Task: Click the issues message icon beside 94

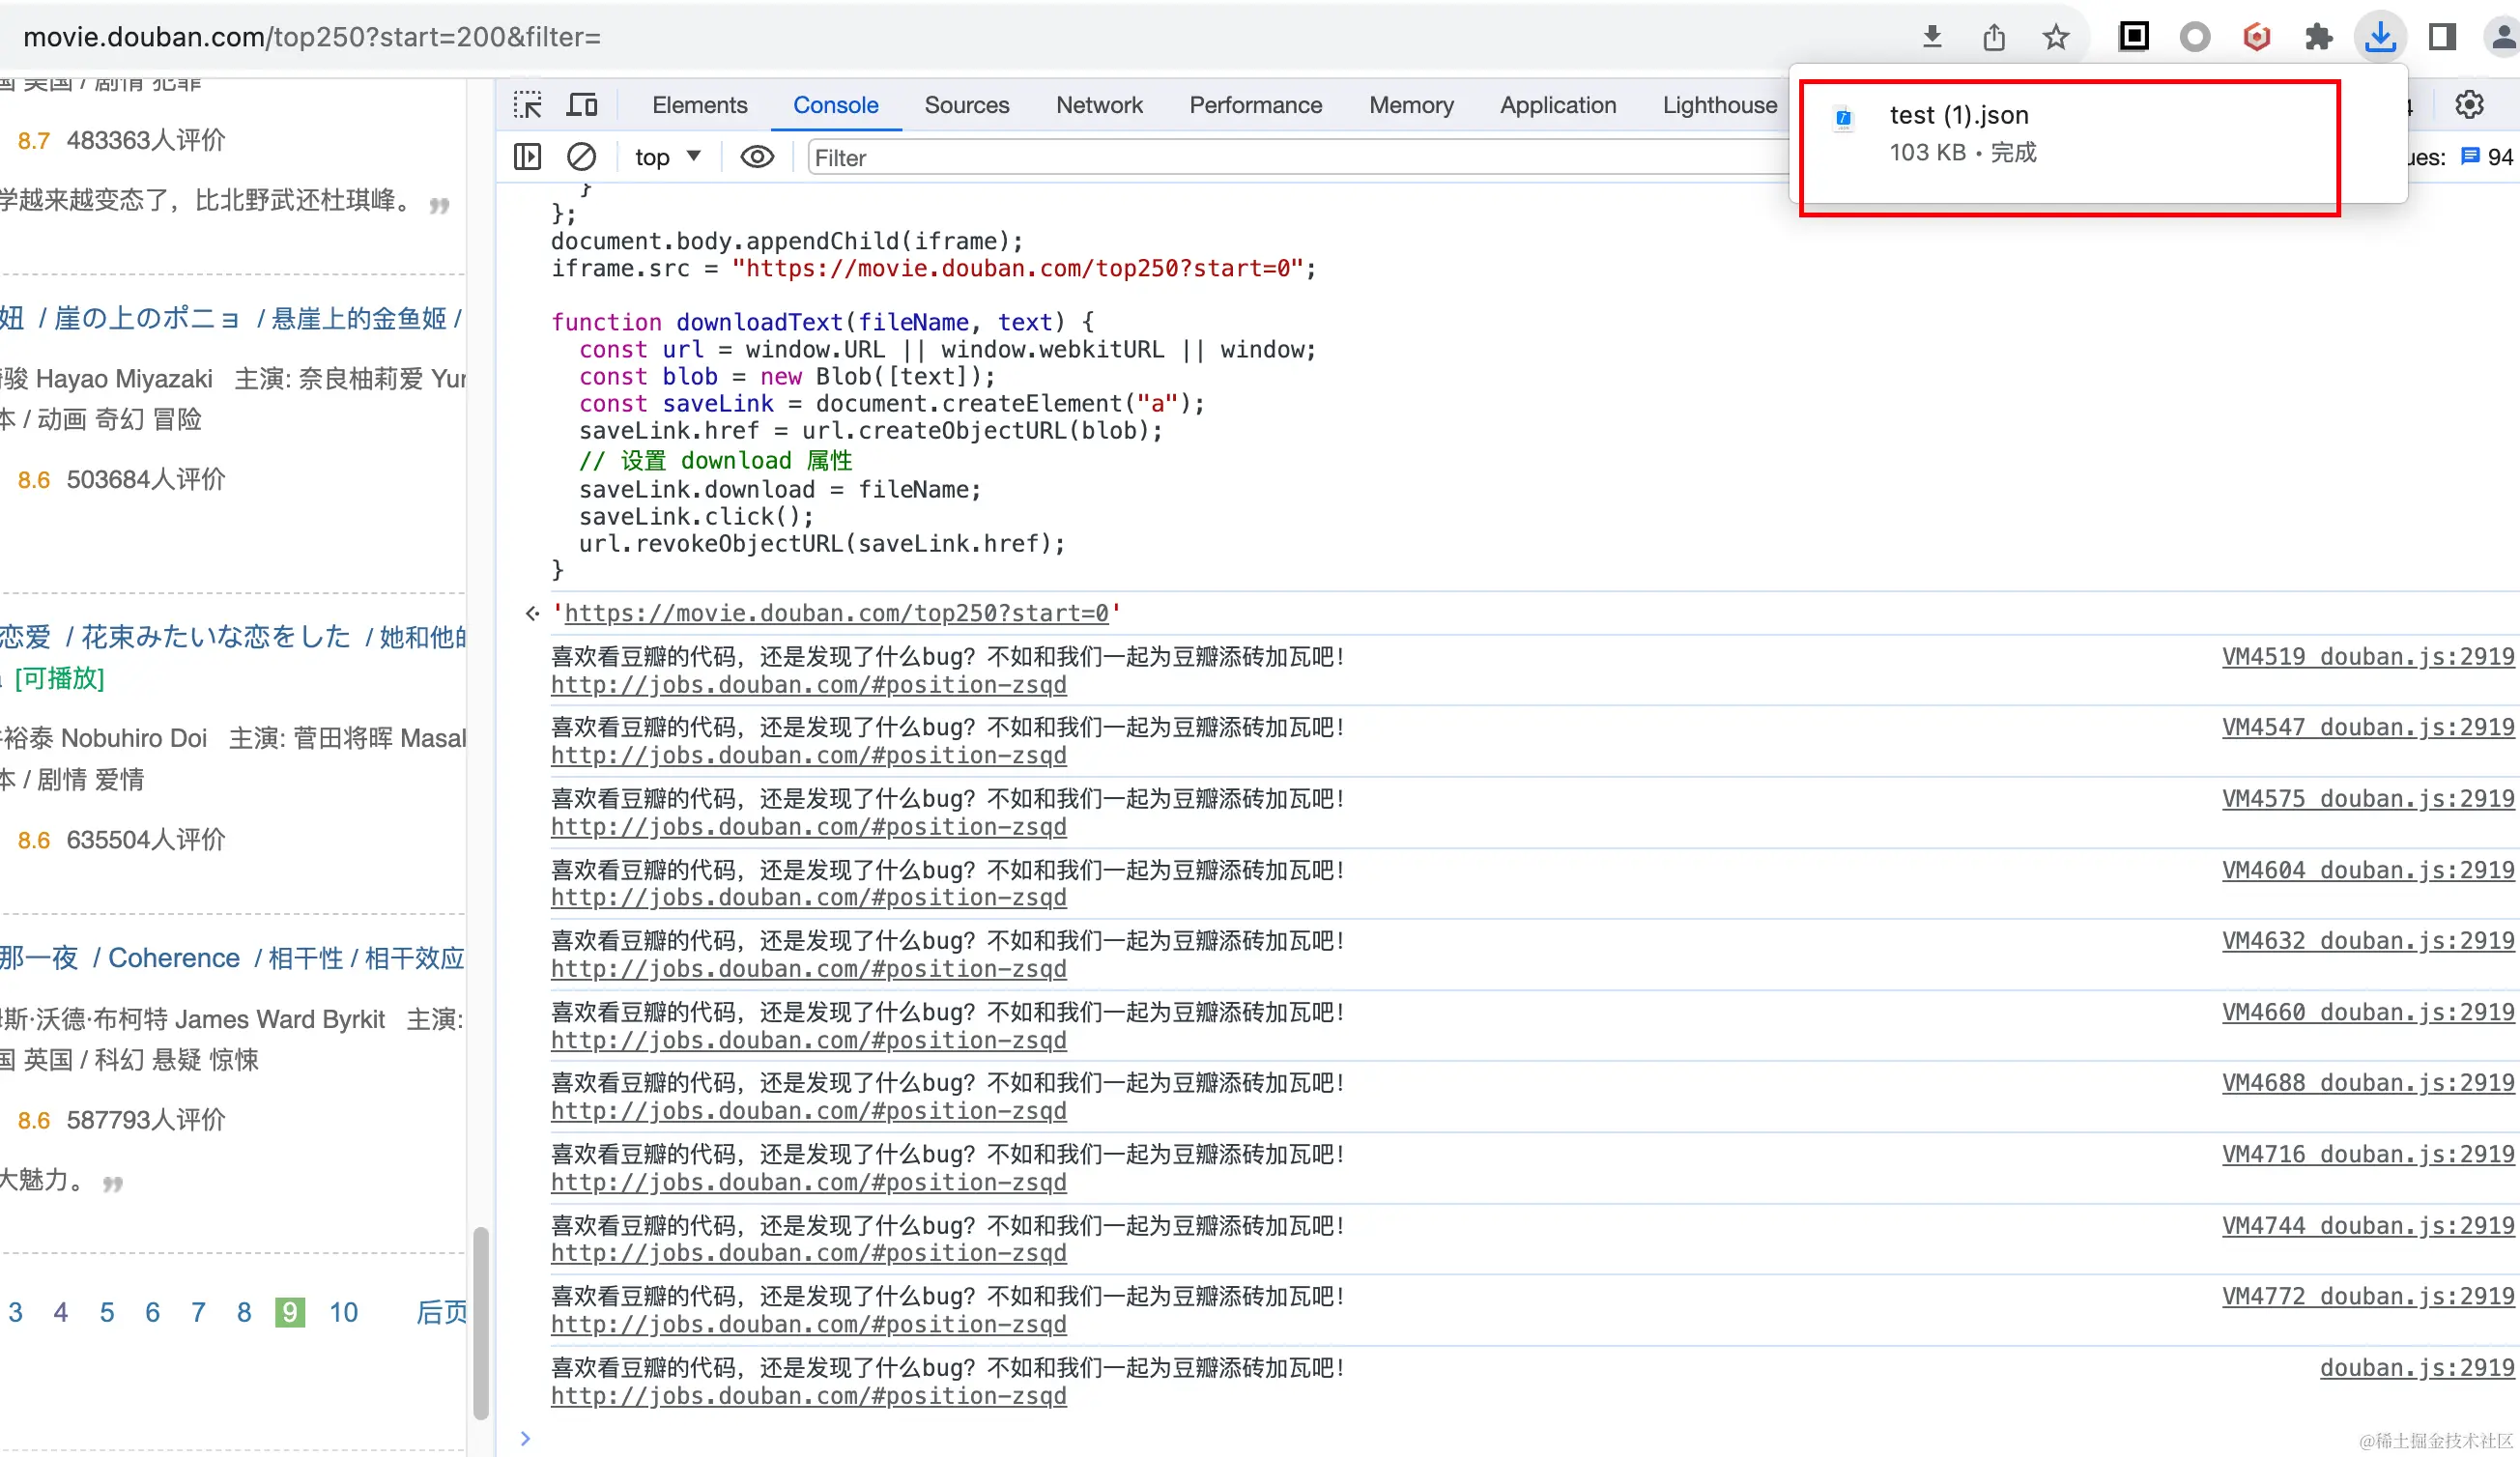Action: point(2470,156)
